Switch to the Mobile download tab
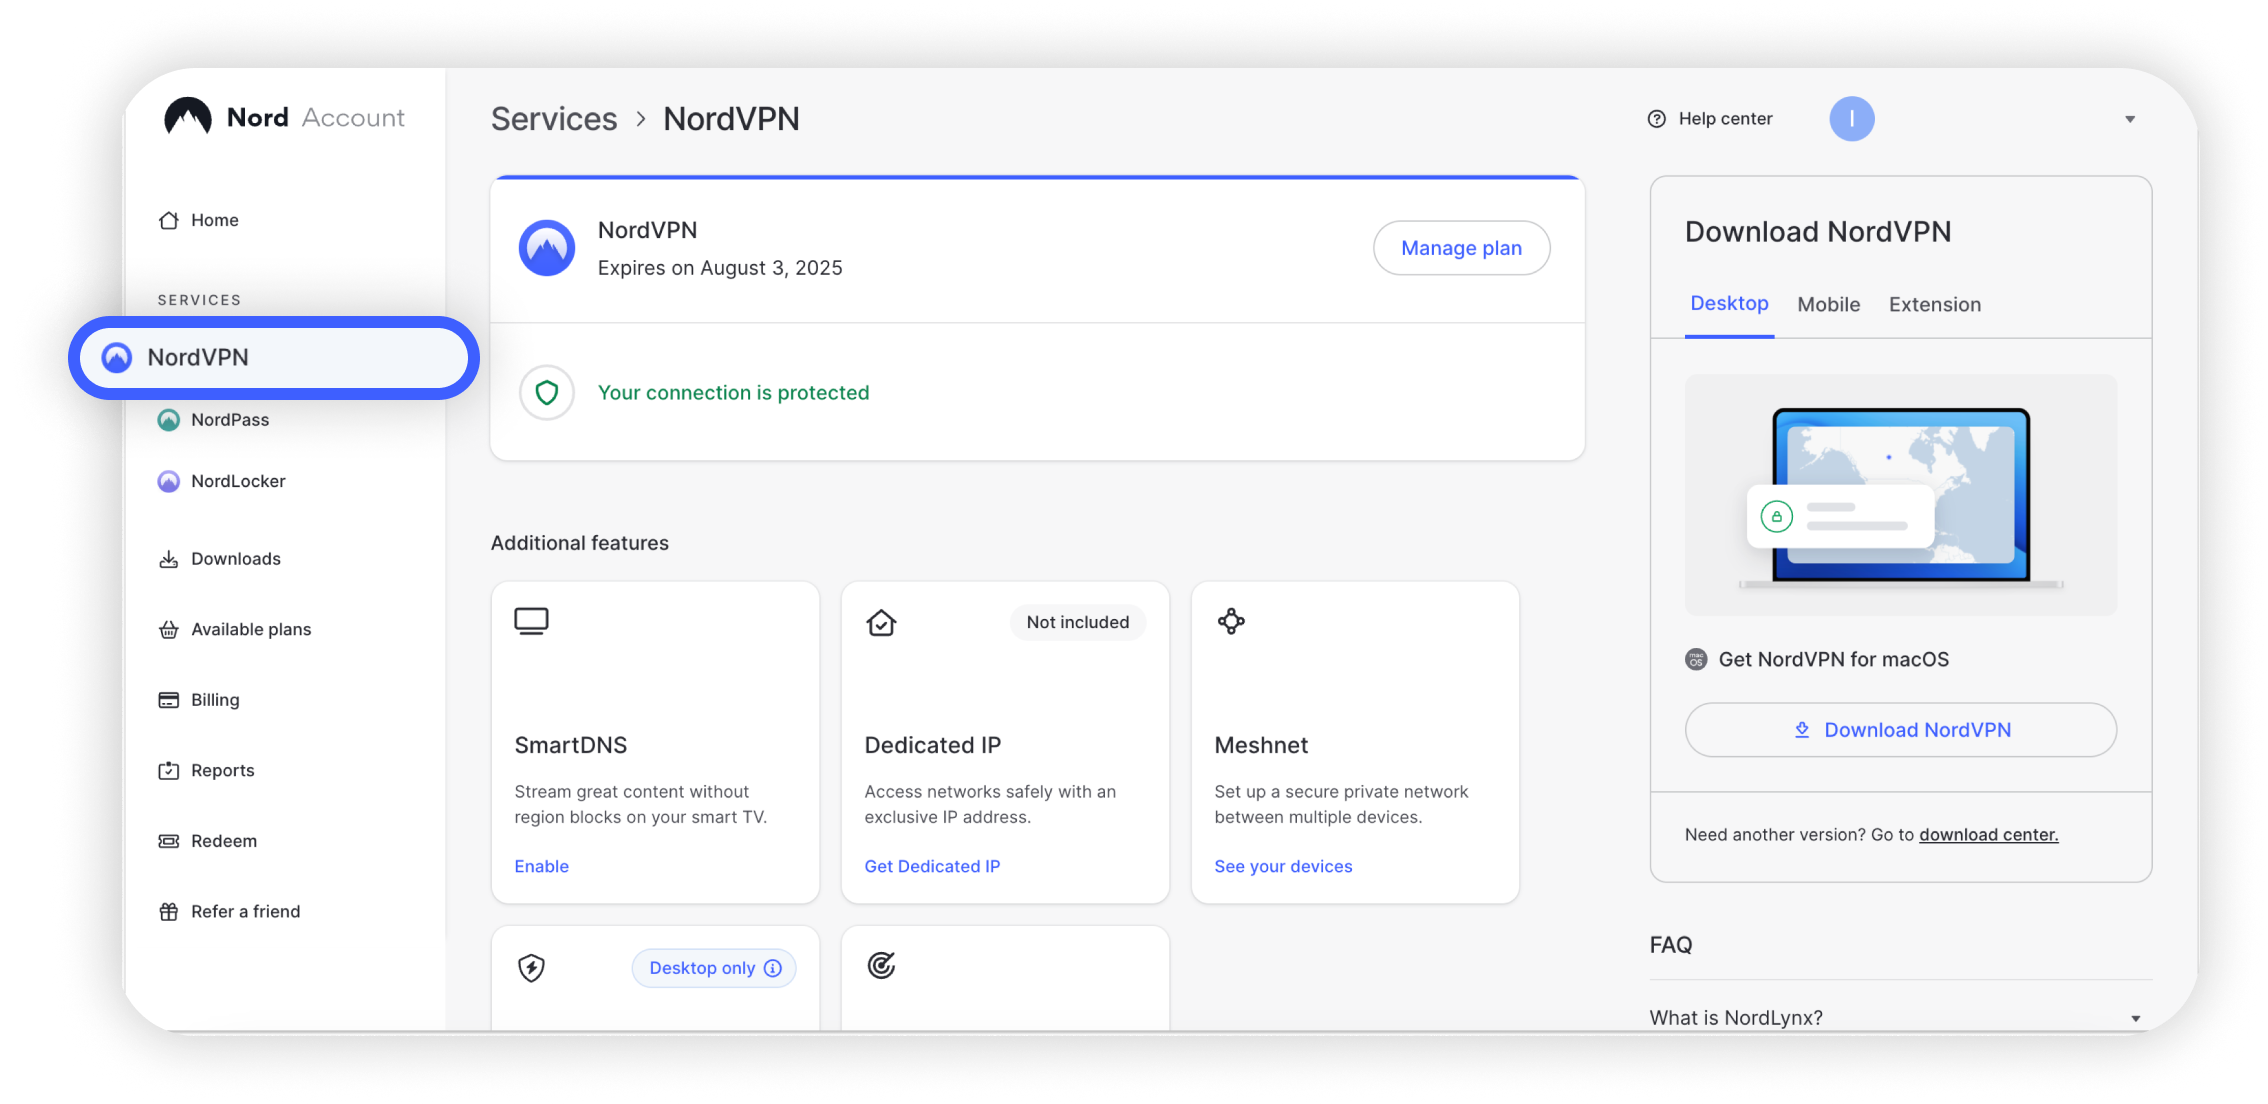The height and width of the screenshot is (1104, 2268). point(1828,305)
